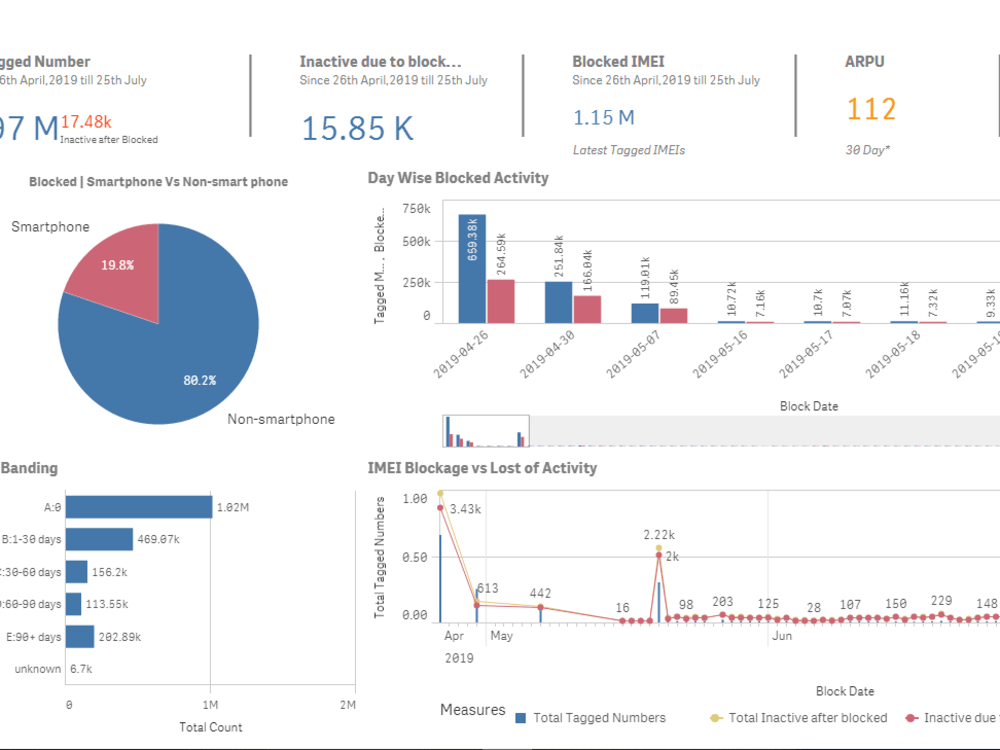1000x750 pixels.
Task: Open the ARPU KPI showing 112
Action: pyautogui.click(x=871, y=110)
